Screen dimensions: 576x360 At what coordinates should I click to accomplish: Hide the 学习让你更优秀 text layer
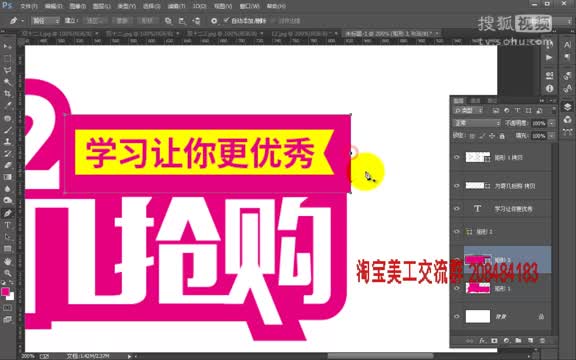[457, 209]
